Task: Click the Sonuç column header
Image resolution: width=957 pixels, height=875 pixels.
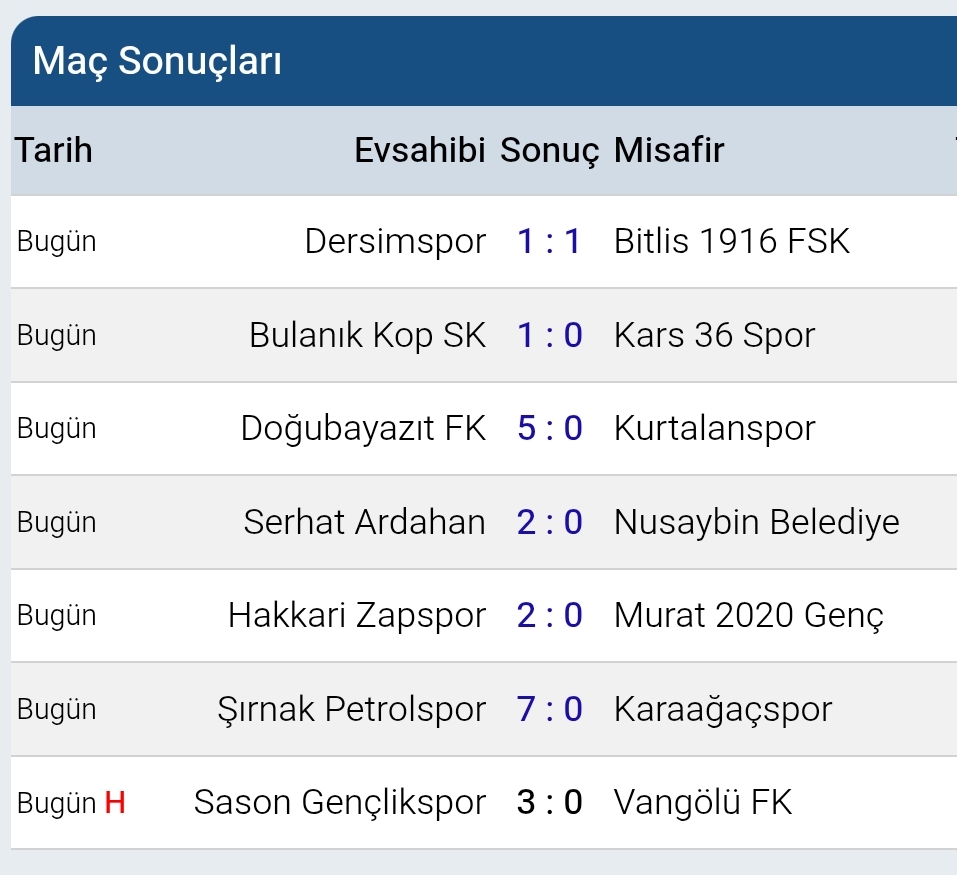Action: [549, 150]
